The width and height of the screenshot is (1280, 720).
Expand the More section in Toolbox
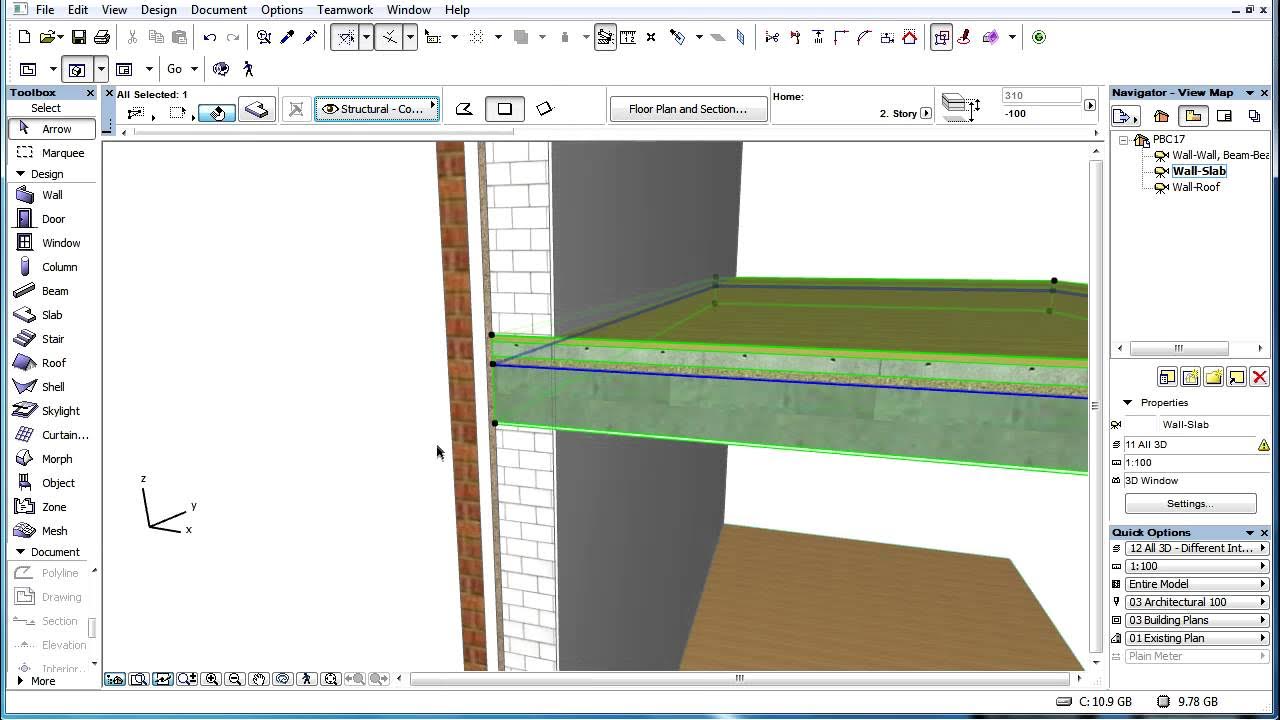[20, 681]
